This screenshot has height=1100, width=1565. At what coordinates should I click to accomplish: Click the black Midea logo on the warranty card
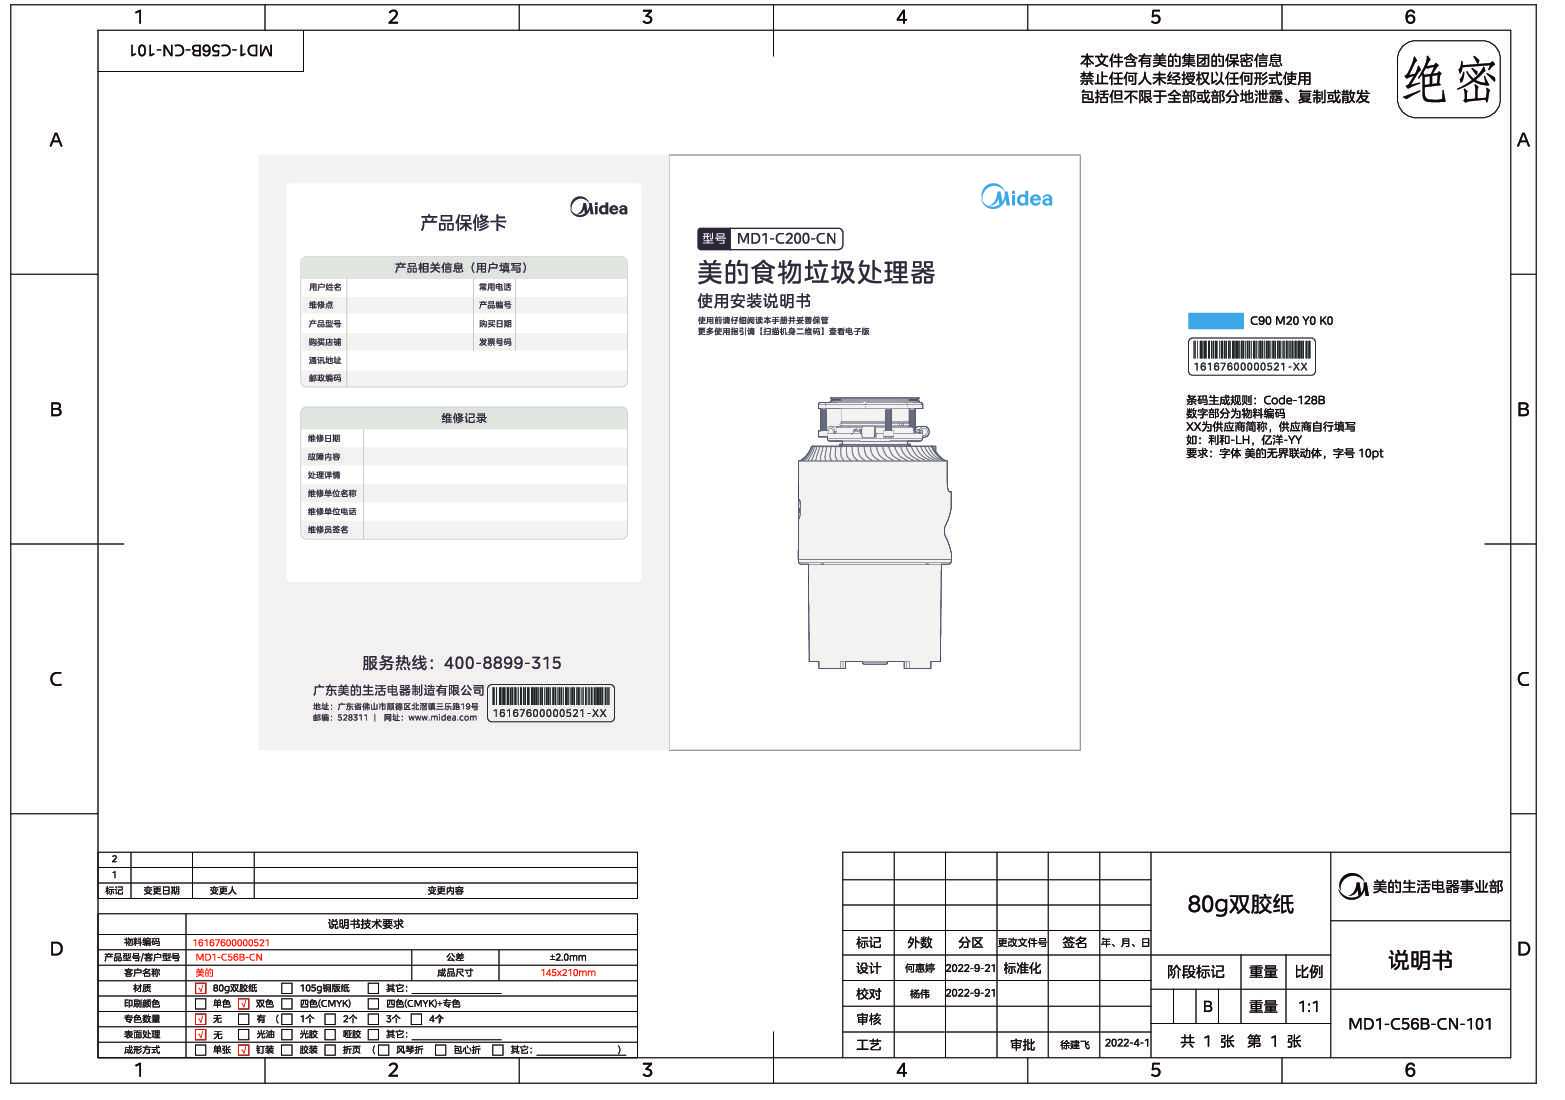pos(598,208)
